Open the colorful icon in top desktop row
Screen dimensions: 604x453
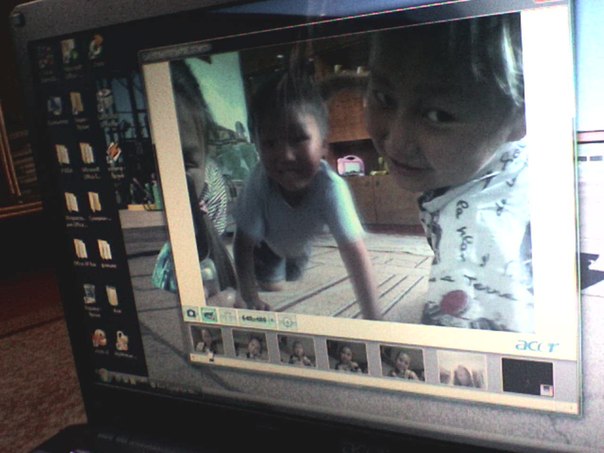[x=95, y=45]
